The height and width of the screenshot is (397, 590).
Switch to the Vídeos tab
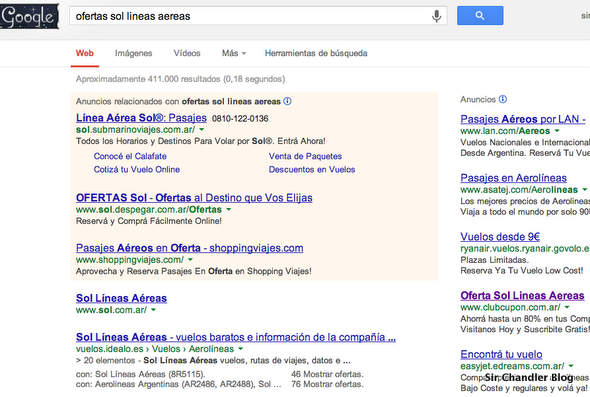187,53
